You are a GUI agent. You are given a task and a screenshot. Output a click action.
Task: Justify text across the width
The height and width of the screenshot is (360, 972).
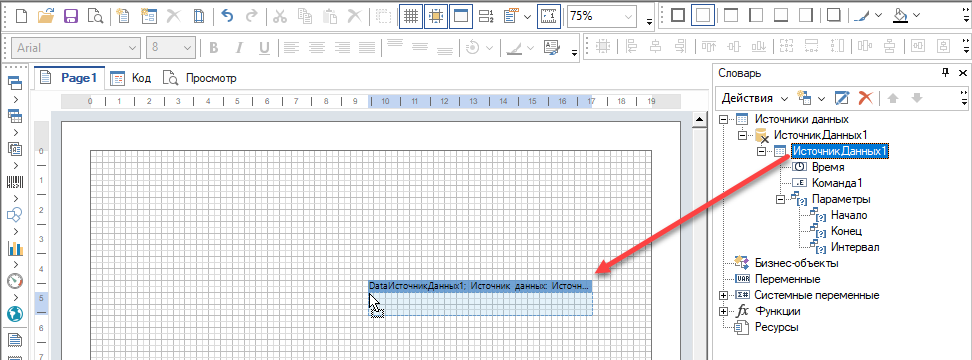pyautogui.click(x=366, y=48)
